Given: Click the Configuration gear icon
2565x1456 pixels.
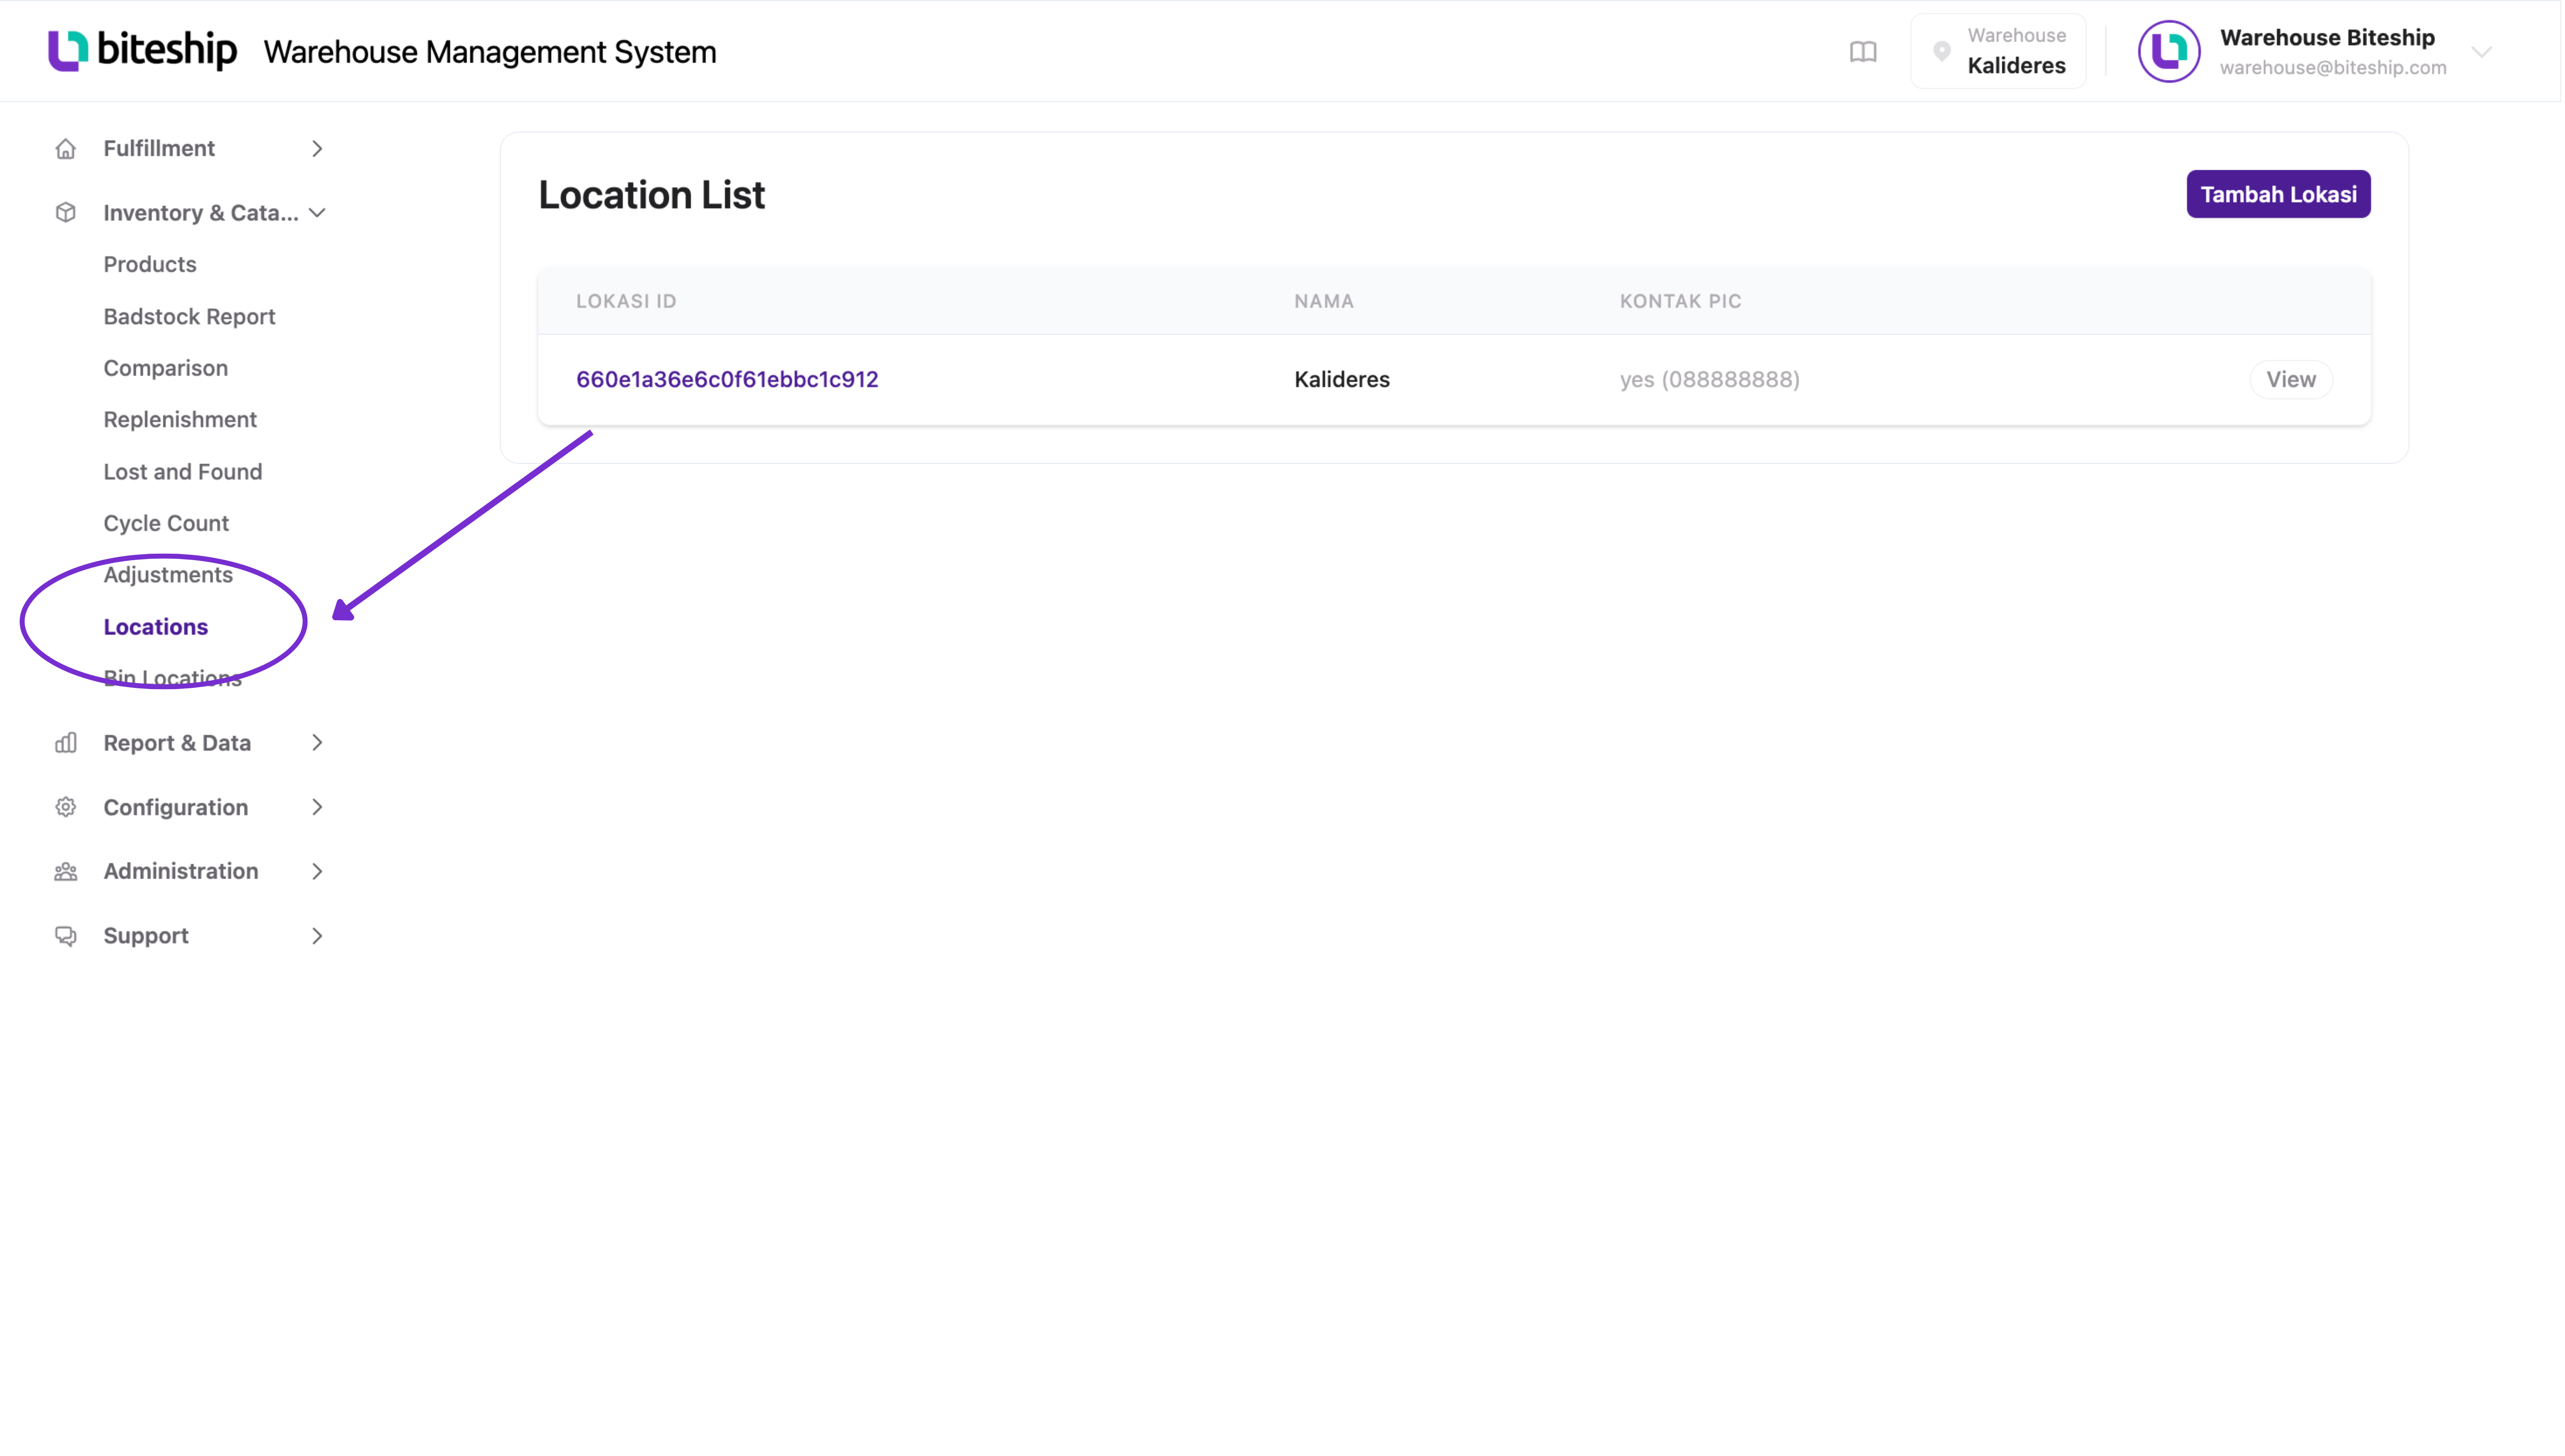Looking at the screenshot, I should 66,807.
